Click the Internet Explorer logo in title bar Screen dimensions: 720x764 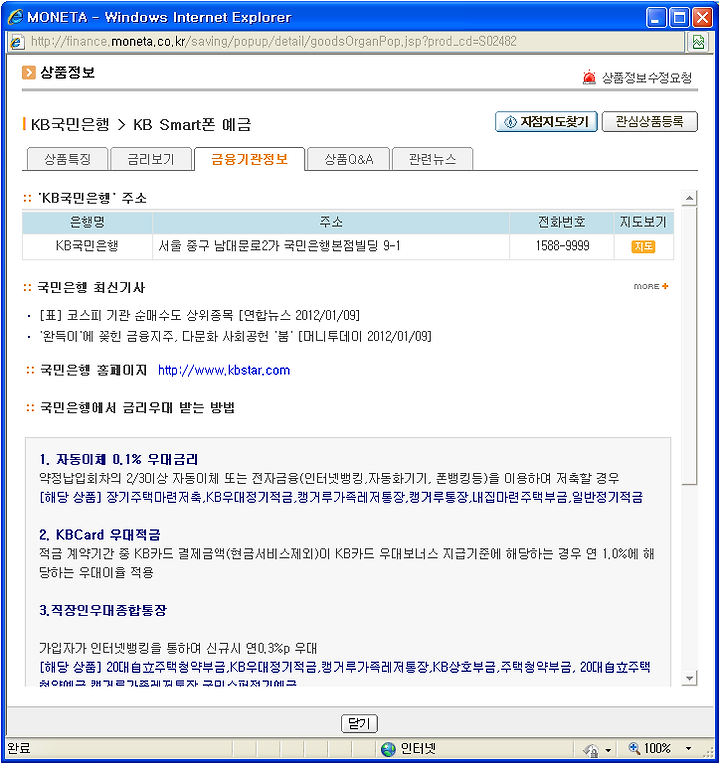coord(15,18)
